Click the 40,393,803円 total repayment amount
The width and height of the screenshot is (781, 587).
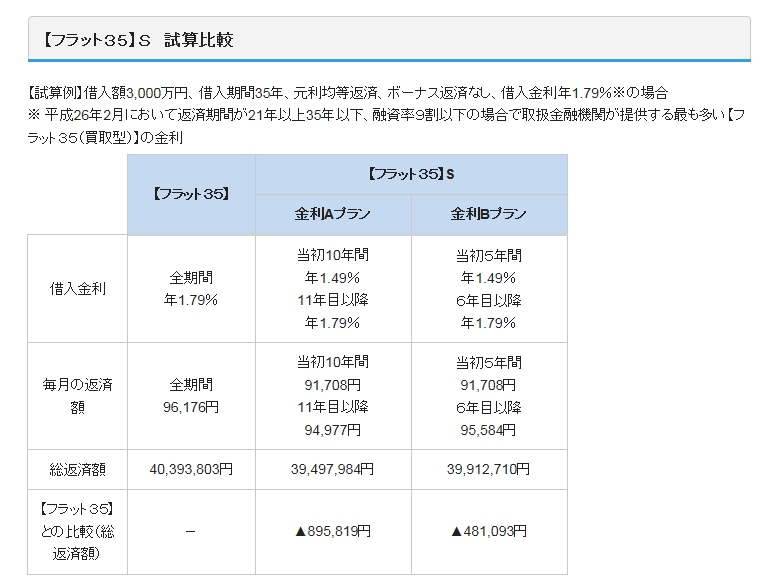[191, 468]
